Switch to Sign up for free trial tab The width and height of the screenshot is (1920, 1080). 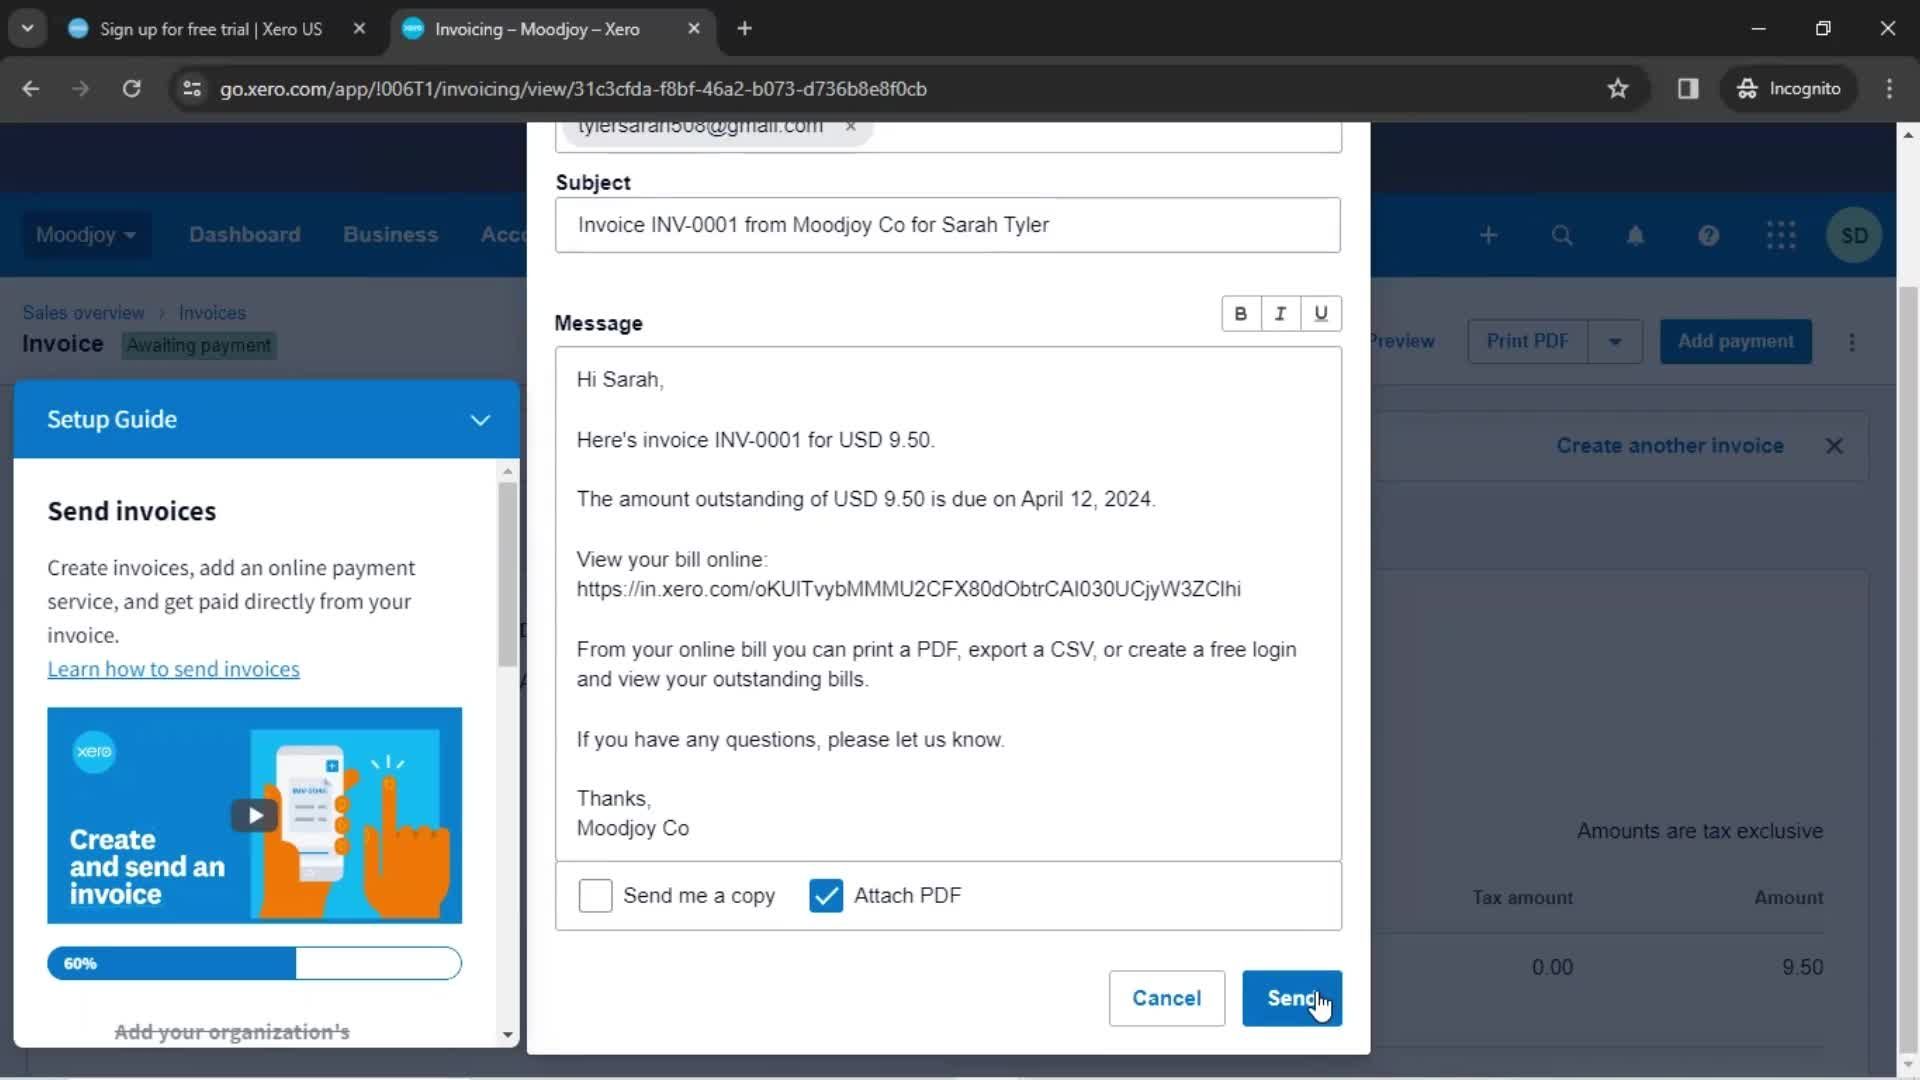pyautogui.click(x=210, y=29)
